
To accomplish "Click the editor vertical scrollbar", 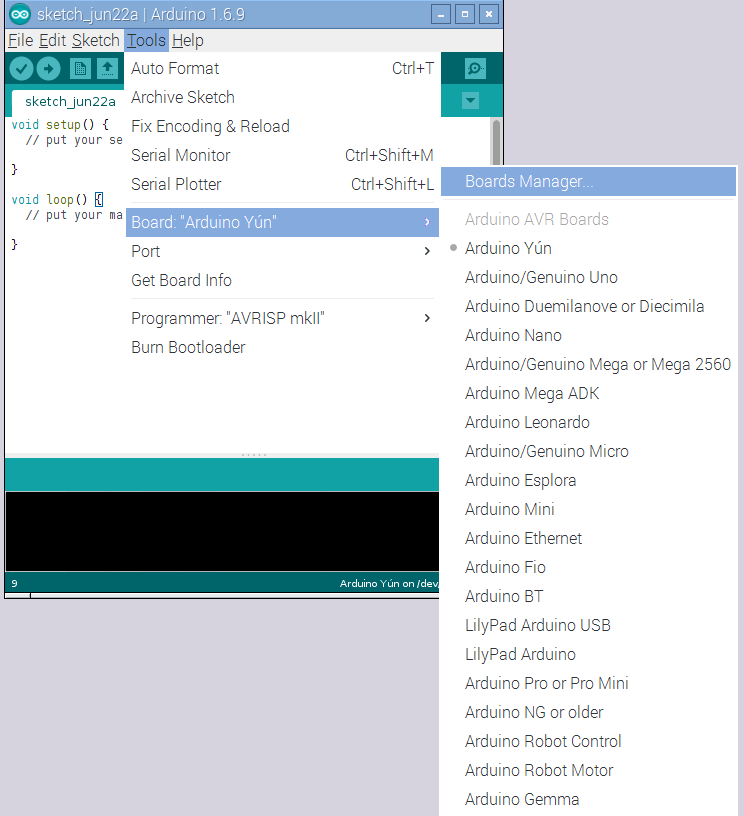I will click(x=496, y=142).
